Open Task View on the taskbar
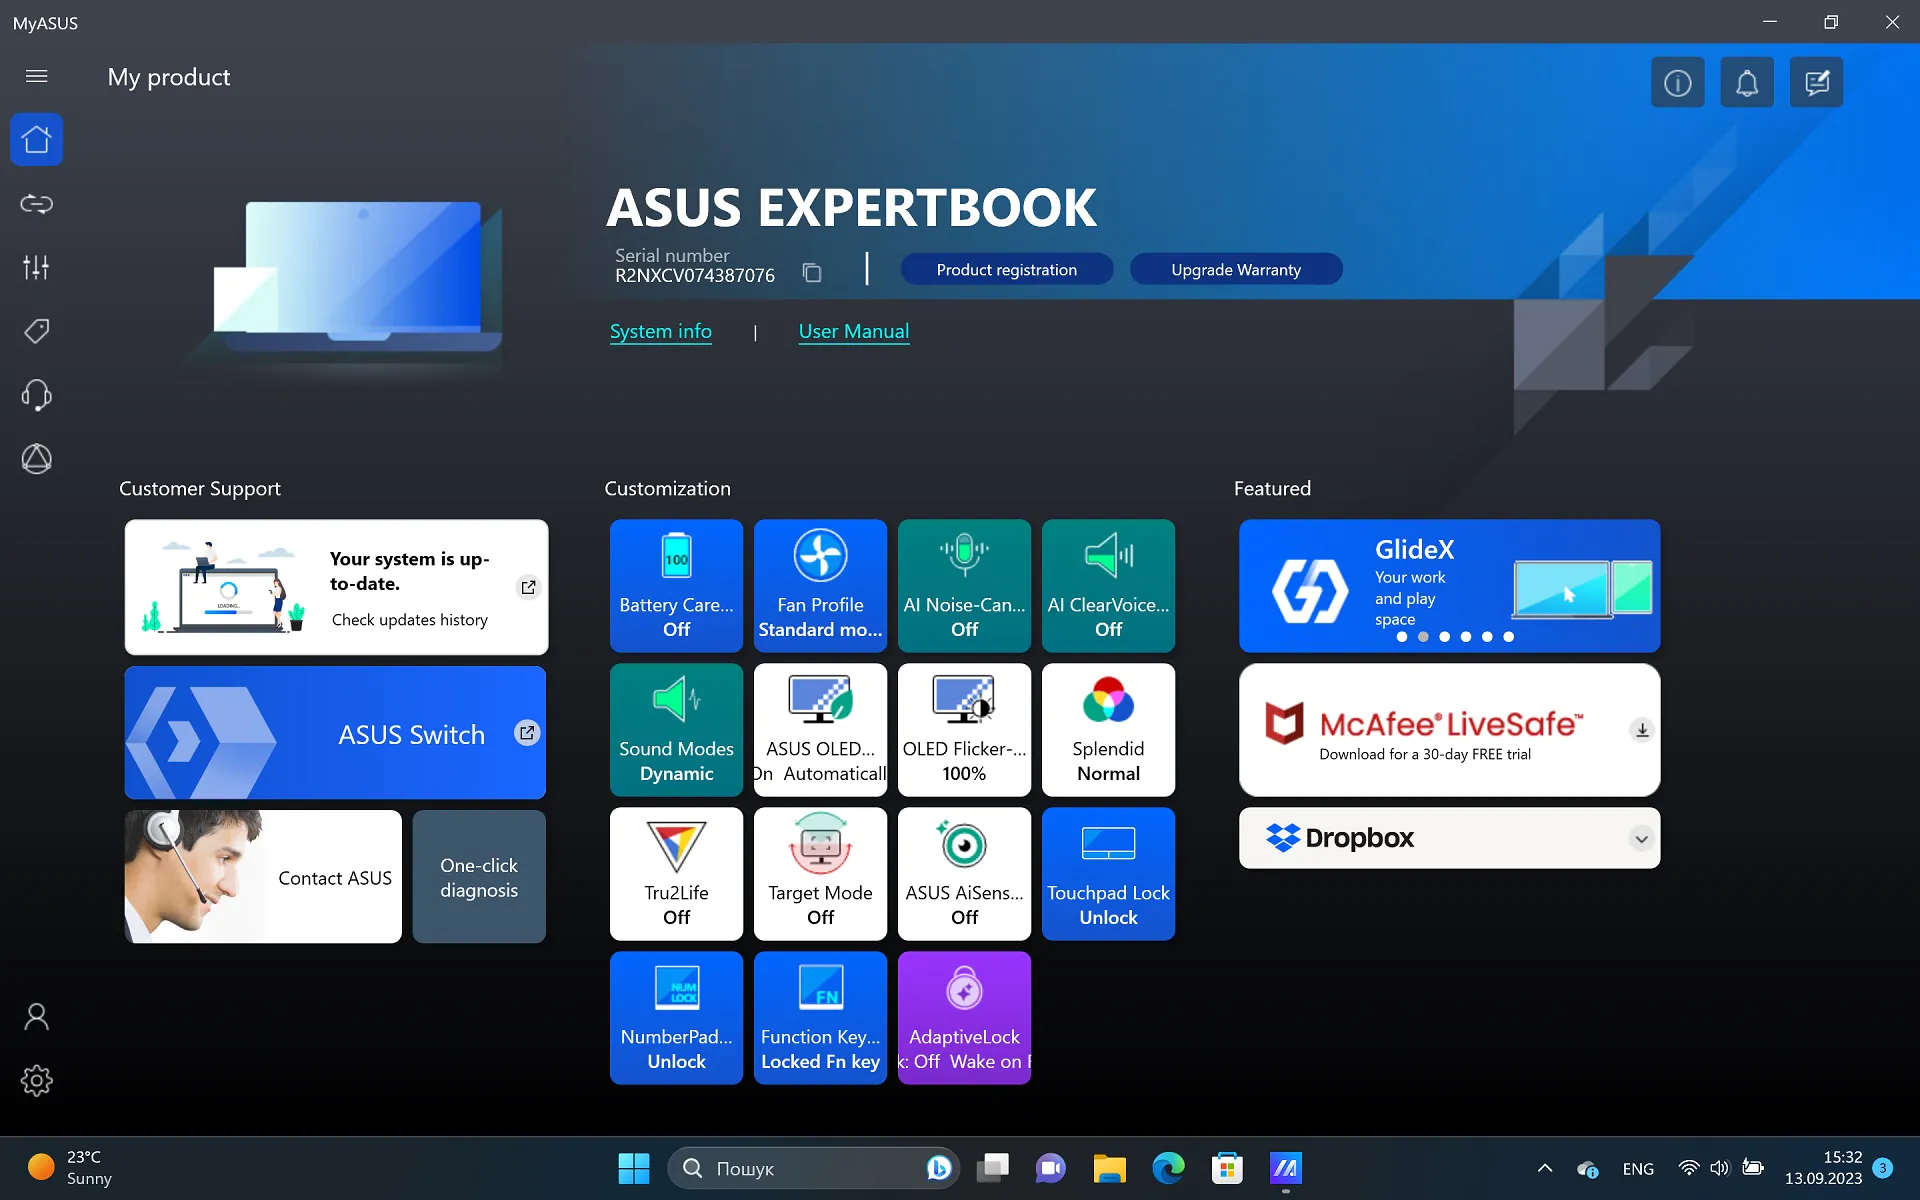 (992, 1168)
